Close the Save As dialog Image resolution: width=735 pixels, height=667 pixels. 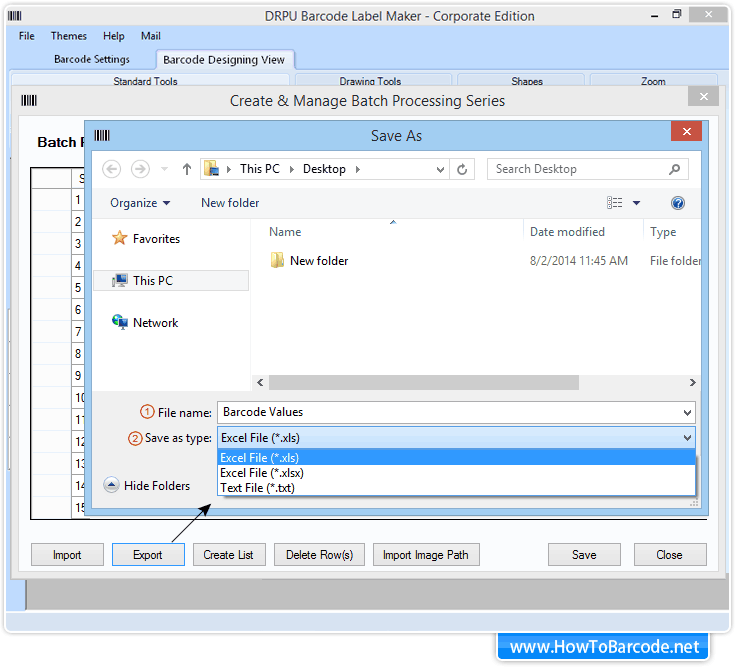click(686, 131)
